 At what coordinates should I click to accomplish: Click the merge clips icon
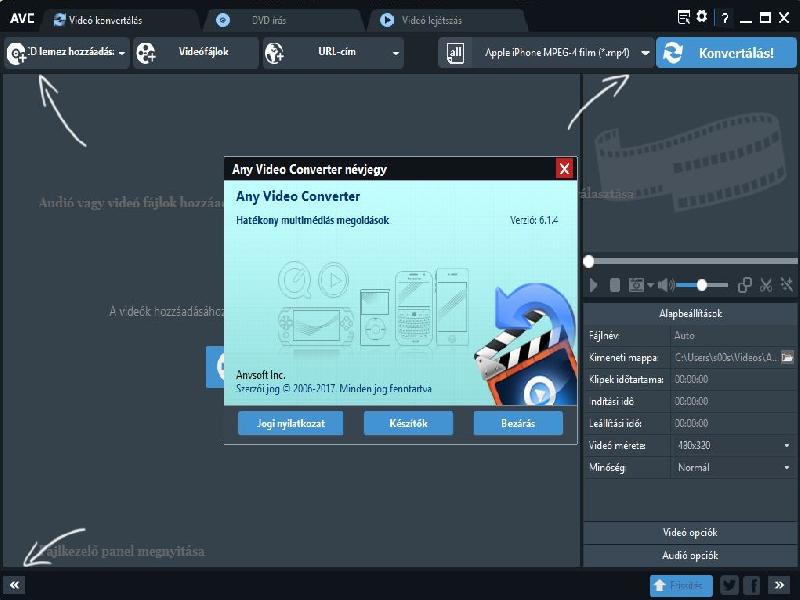point(744,285)
